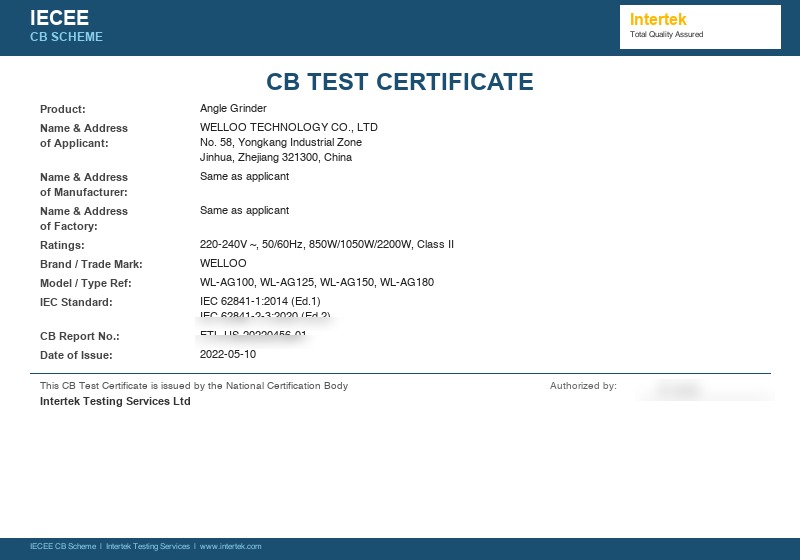Click the Date of Issue: label
This screenshot has width=800, height=560.
76,355
